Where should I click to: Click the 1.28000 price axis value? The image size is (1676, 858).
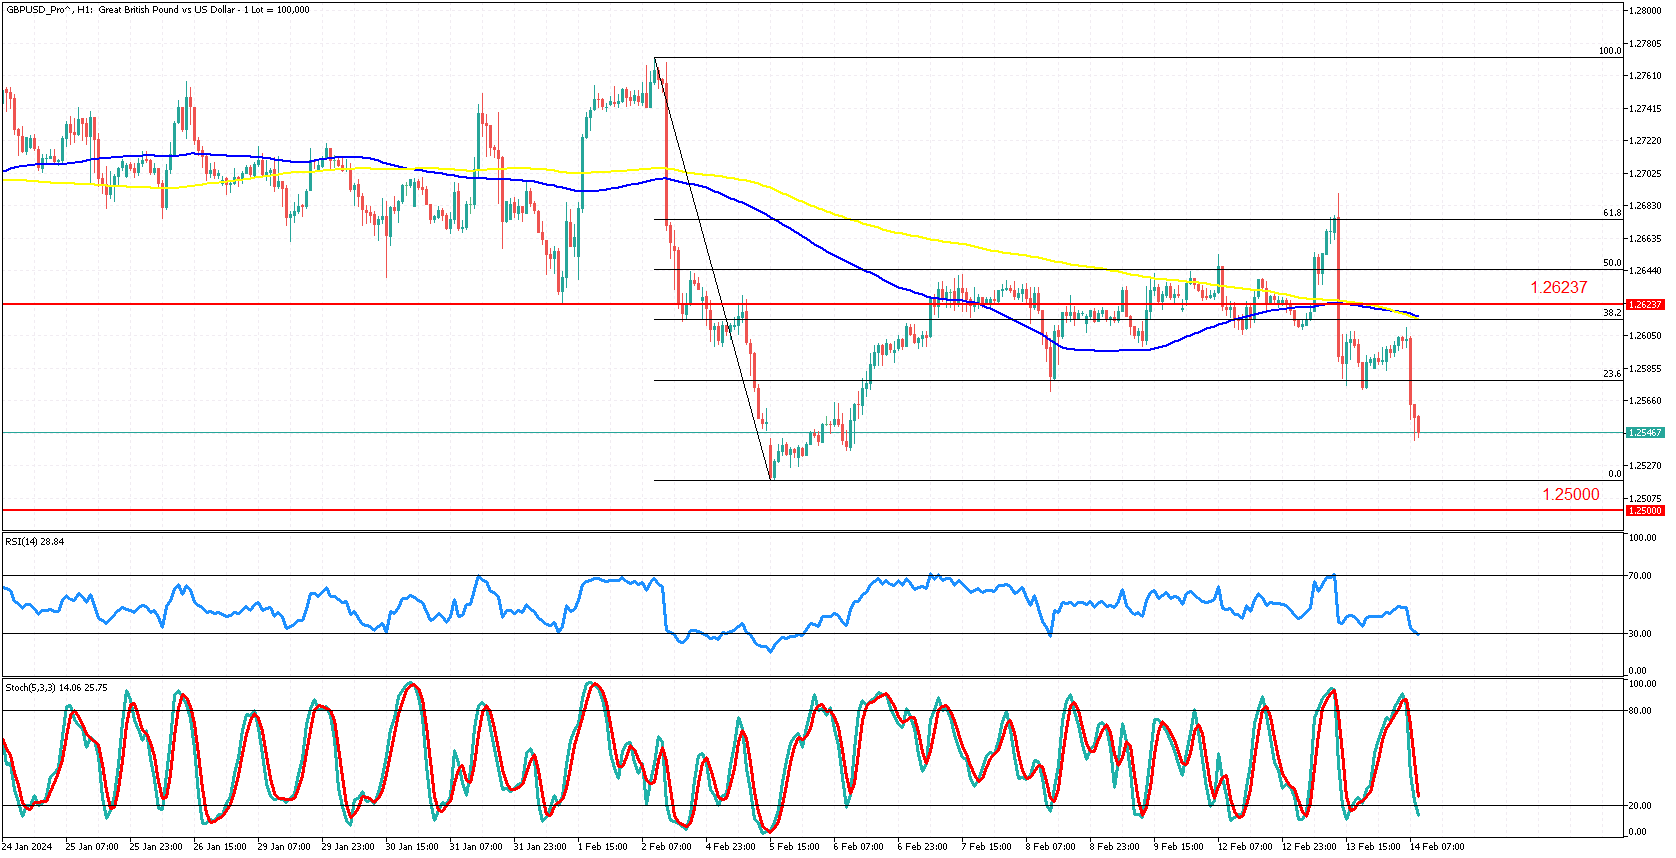[x=1645, y=10]
